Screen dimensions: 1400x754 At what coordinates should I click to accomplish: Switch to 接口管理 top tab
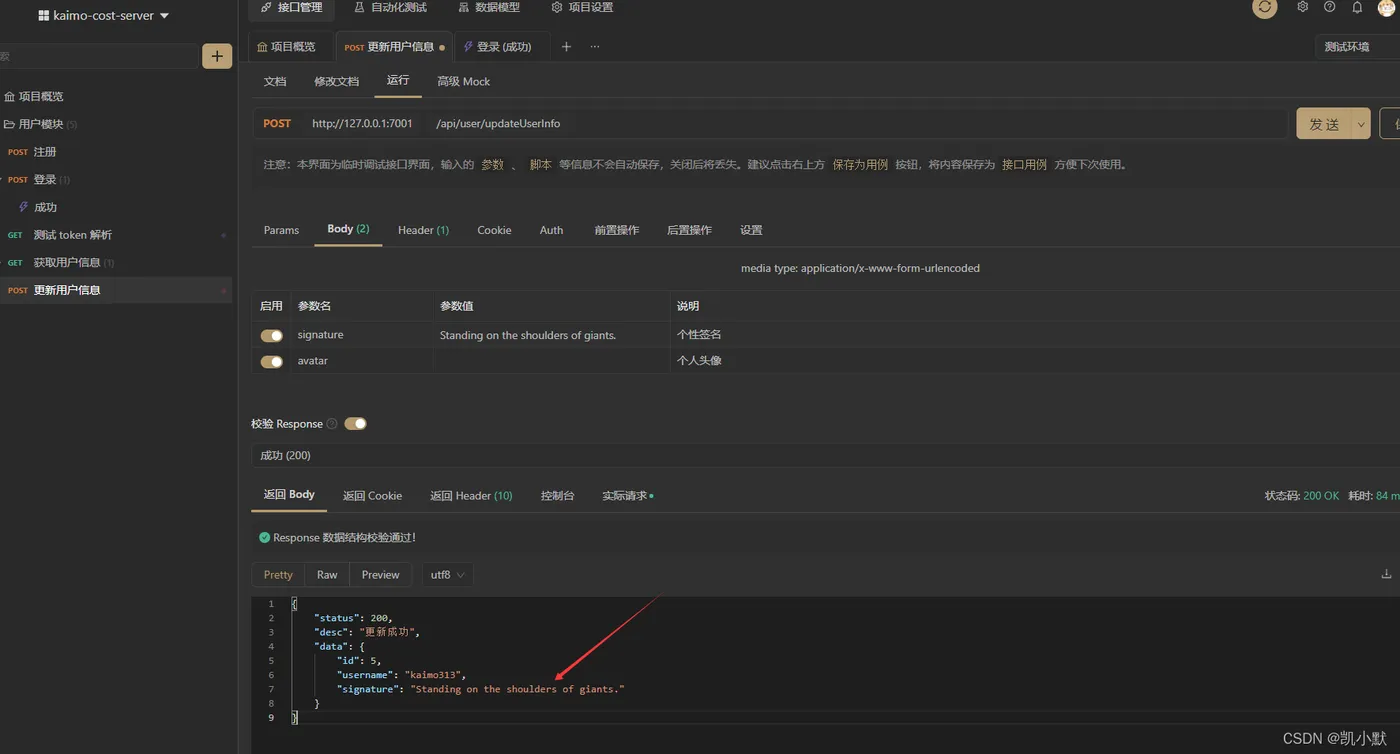[292, 8]
